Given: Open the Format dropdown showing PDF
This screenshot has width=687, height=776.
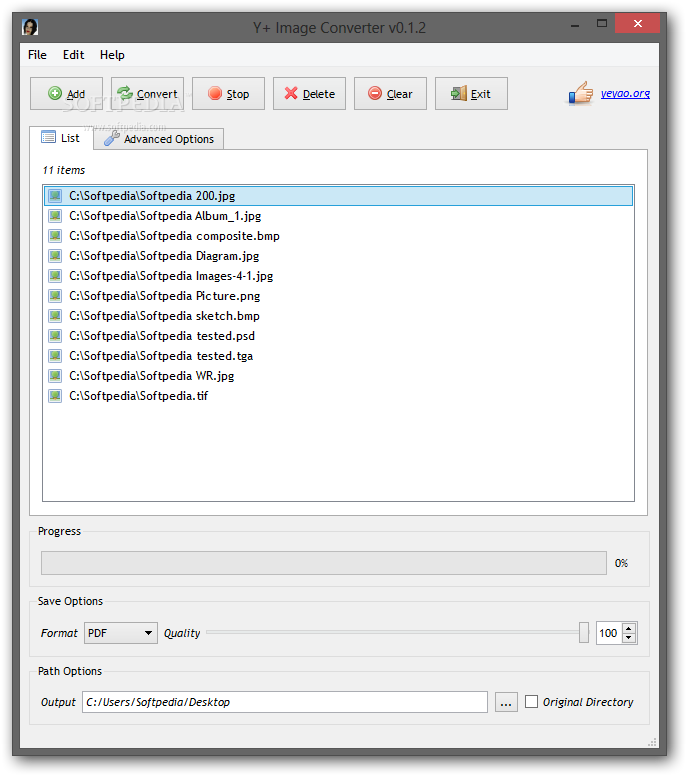Looking at the screenshot, I should (121, 633).
